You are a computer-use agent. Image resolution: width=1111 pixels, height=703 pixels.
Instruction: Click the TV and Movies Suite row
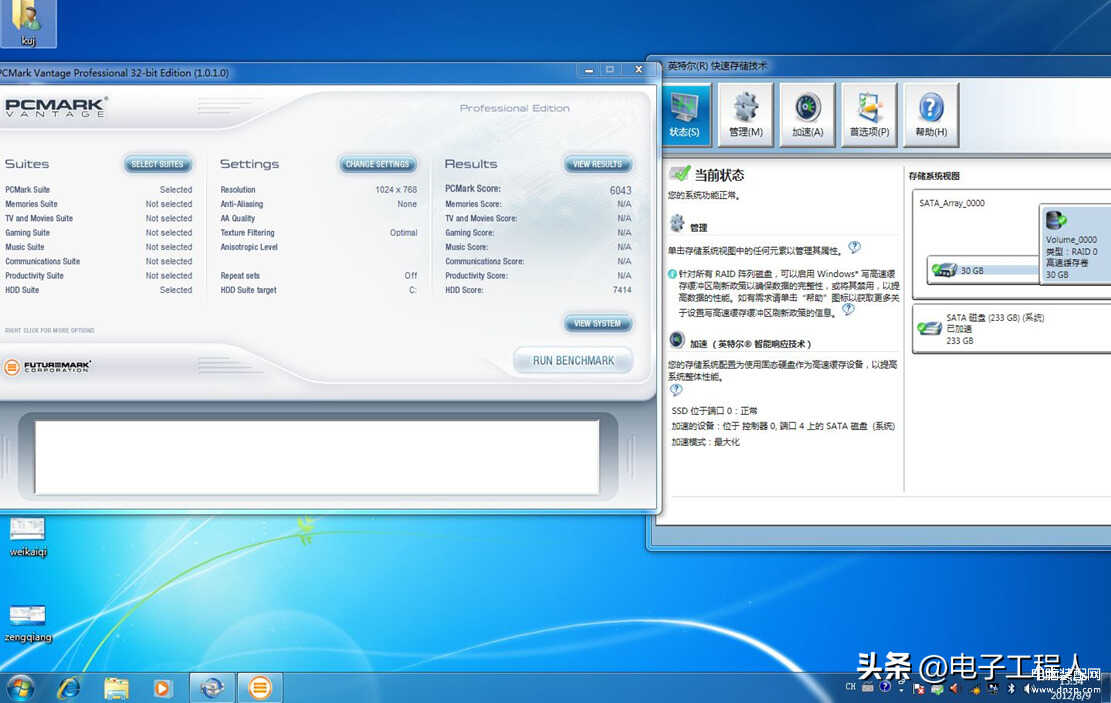click(98, 218)
